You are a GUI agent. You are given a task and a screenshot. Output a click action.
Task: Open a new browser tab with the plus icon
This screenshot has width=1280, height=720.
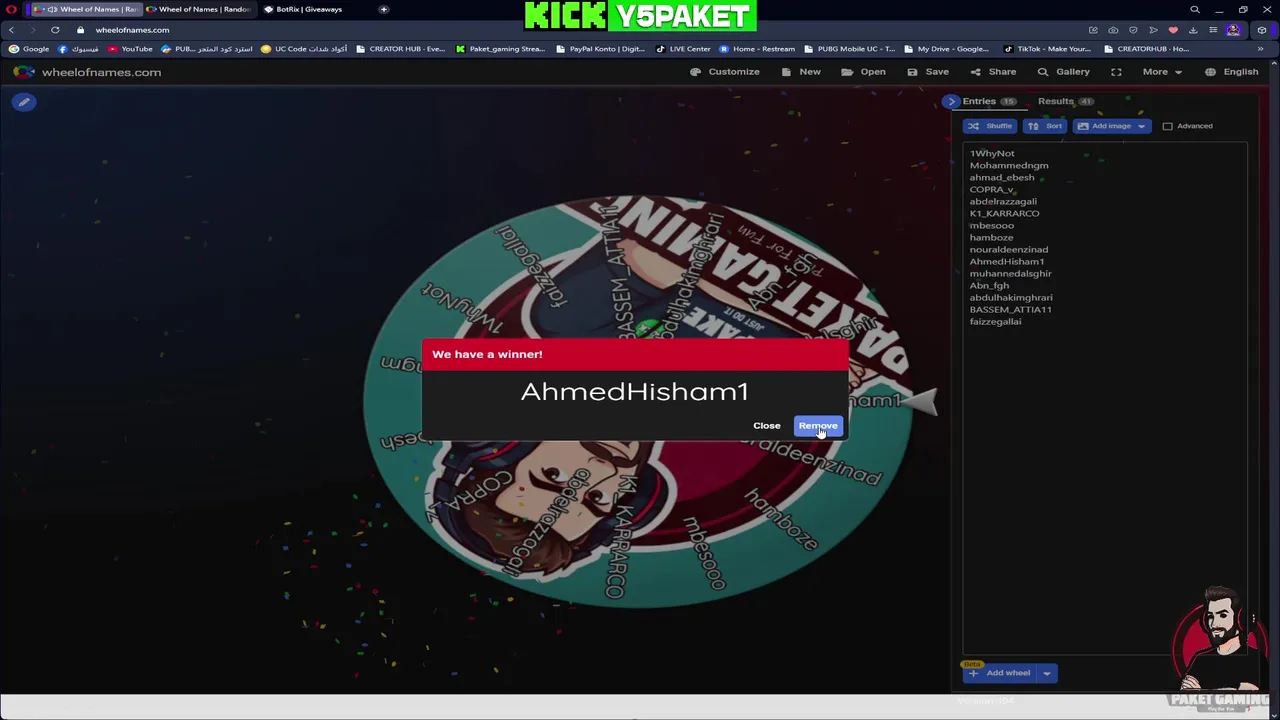[x=384, y=9]
